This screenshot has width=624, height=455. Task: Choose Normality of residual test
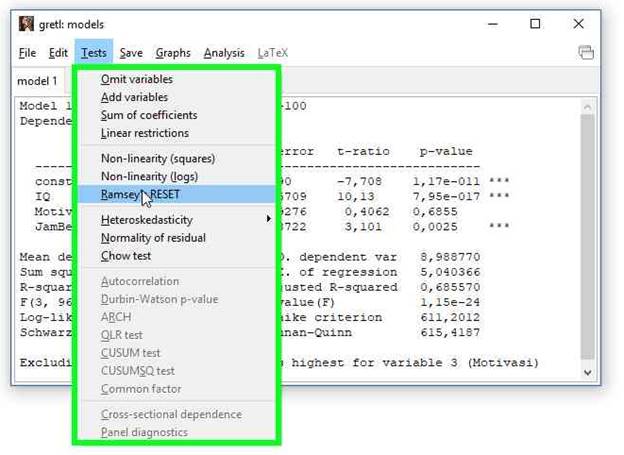[x=153, y=238]
